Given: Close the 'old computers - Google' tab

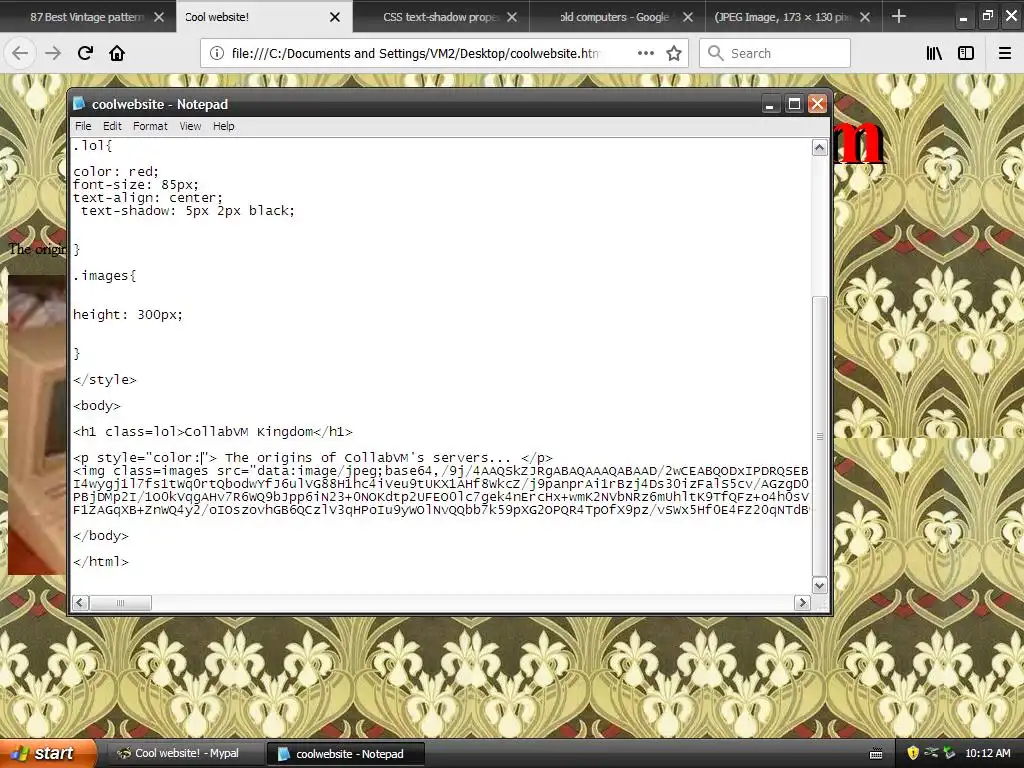Looking at the screenshot, I should [688, 17].
